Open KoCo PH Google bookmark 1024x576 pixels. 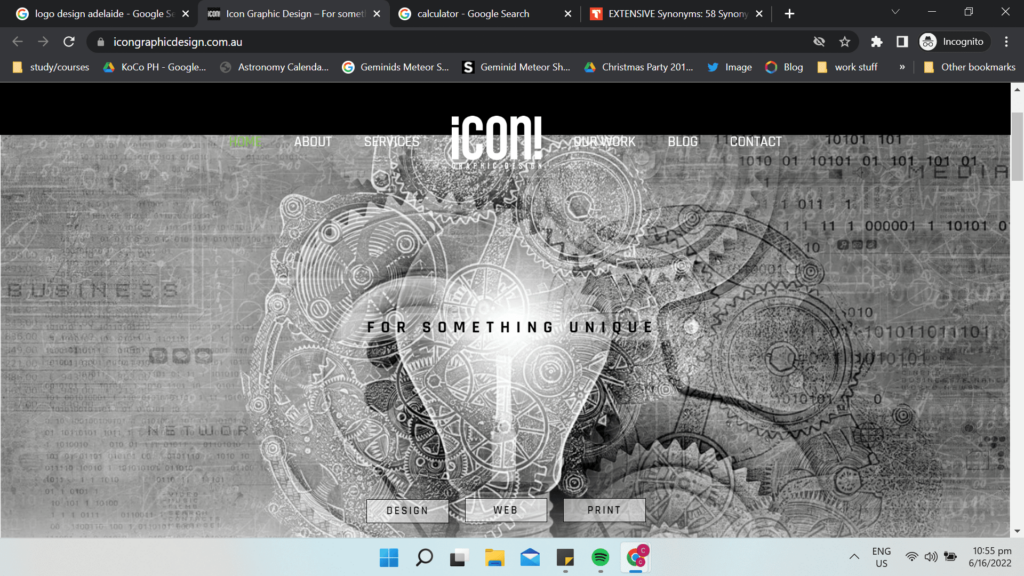pyautogui.click(x=155, y=67)
